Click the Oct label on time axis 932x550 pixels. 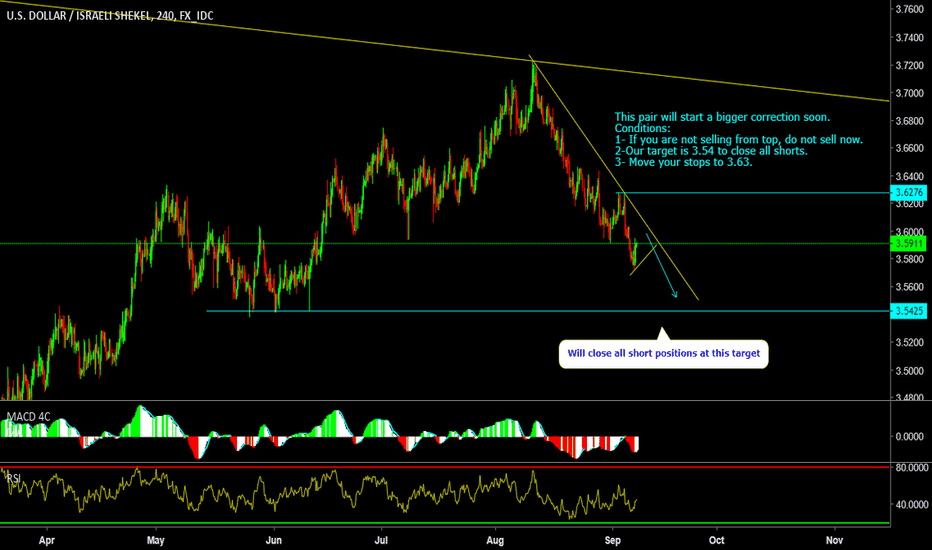(x=716, y=540)
